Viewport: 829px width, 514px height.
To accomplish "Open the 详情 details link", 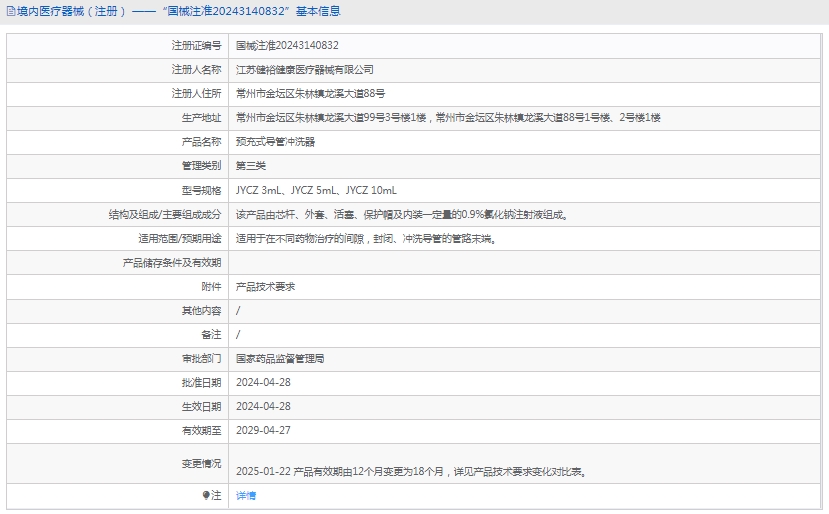I will pyautogui.click(x=246, y=495).
